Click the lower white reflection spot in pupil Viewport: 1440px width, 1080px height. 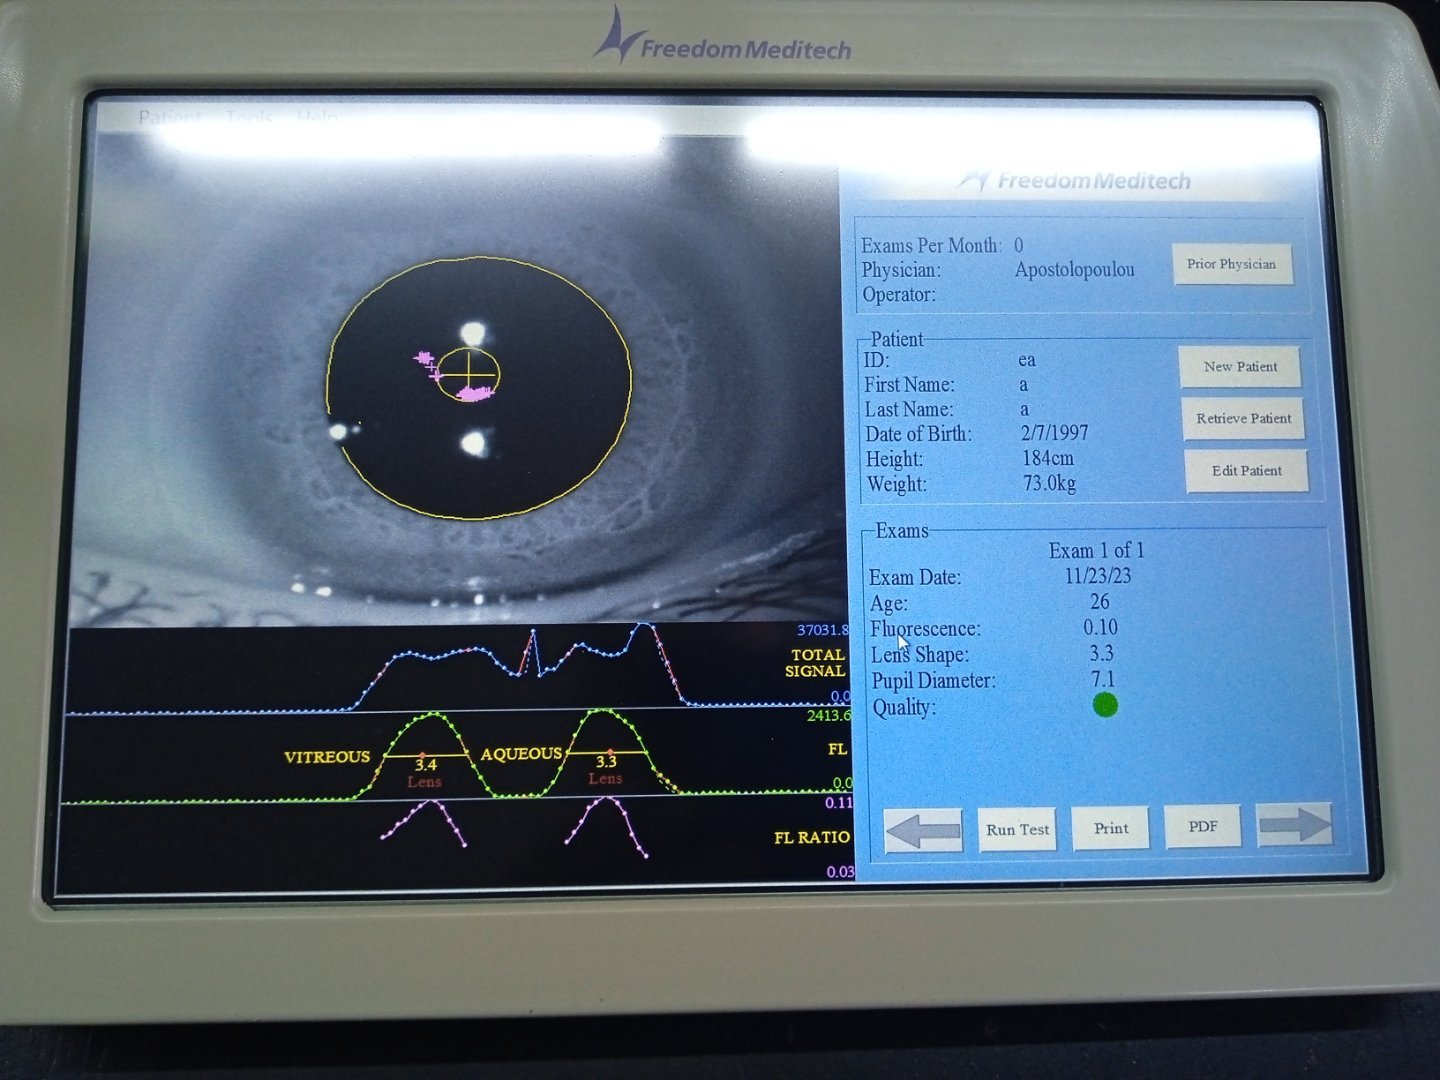point(474,443)
